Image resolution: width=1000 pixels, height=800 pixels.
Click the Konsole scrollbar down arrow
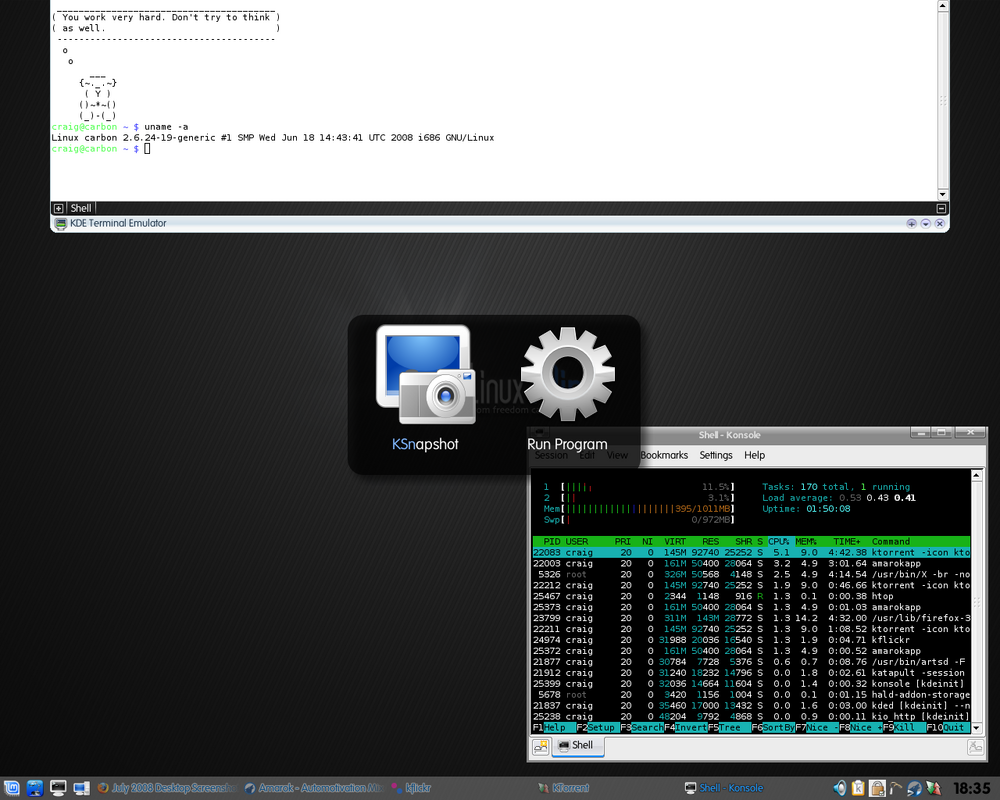pyautogui.click(x=976, y=727)
